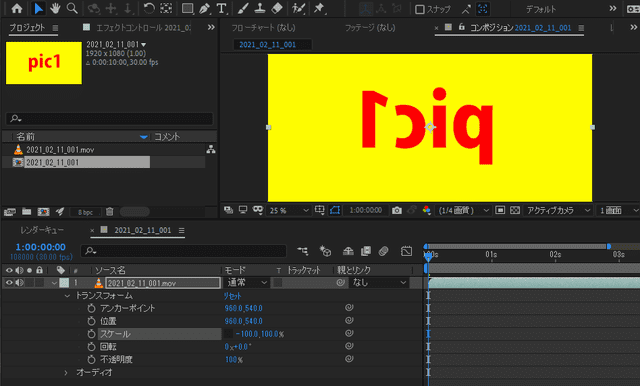Image resolution: width=640 pixels, height=386 pixels.
Task: Switch to the プロジェクト panel tab
Action: click(27, 28)
